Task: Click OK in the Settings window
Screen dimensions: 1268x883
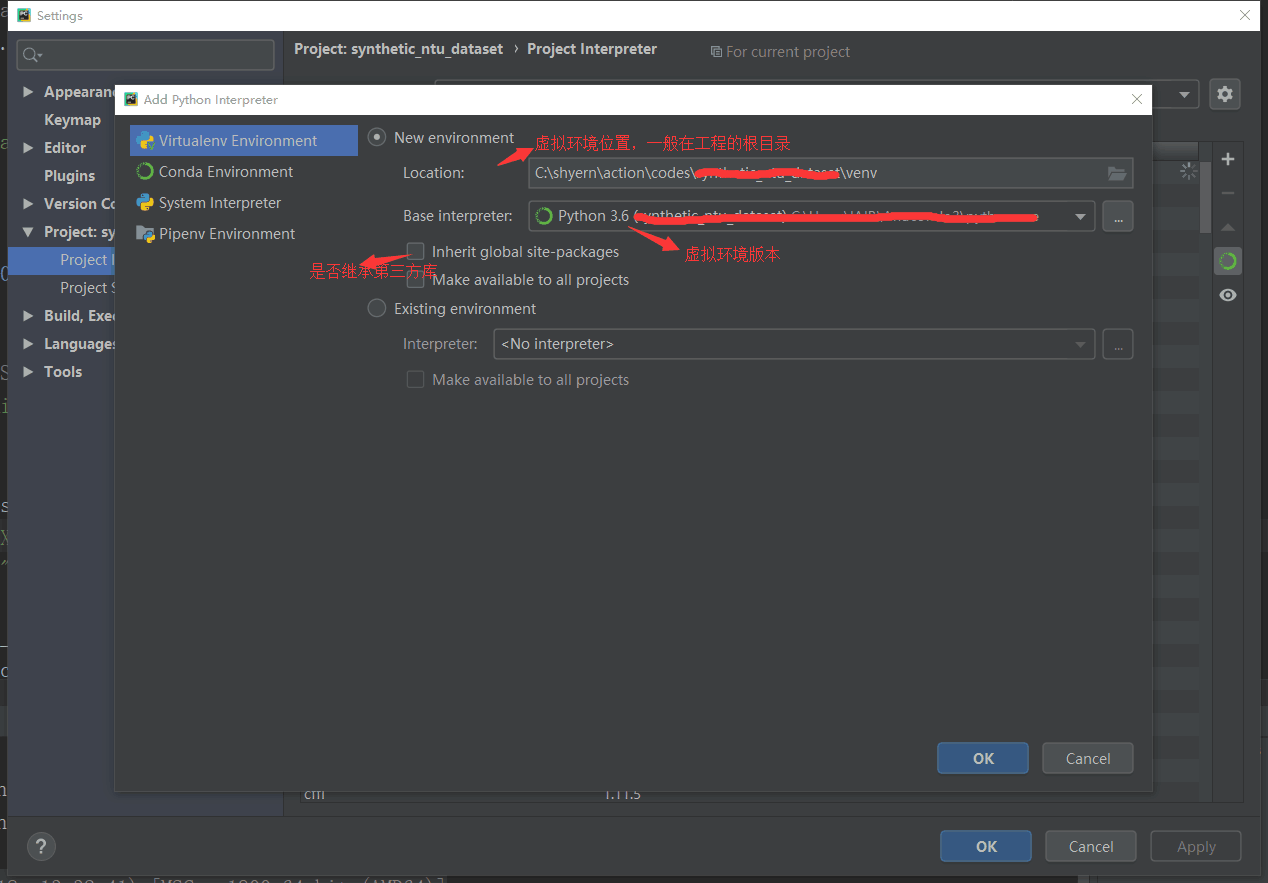Action: click(x=986, y=846)
